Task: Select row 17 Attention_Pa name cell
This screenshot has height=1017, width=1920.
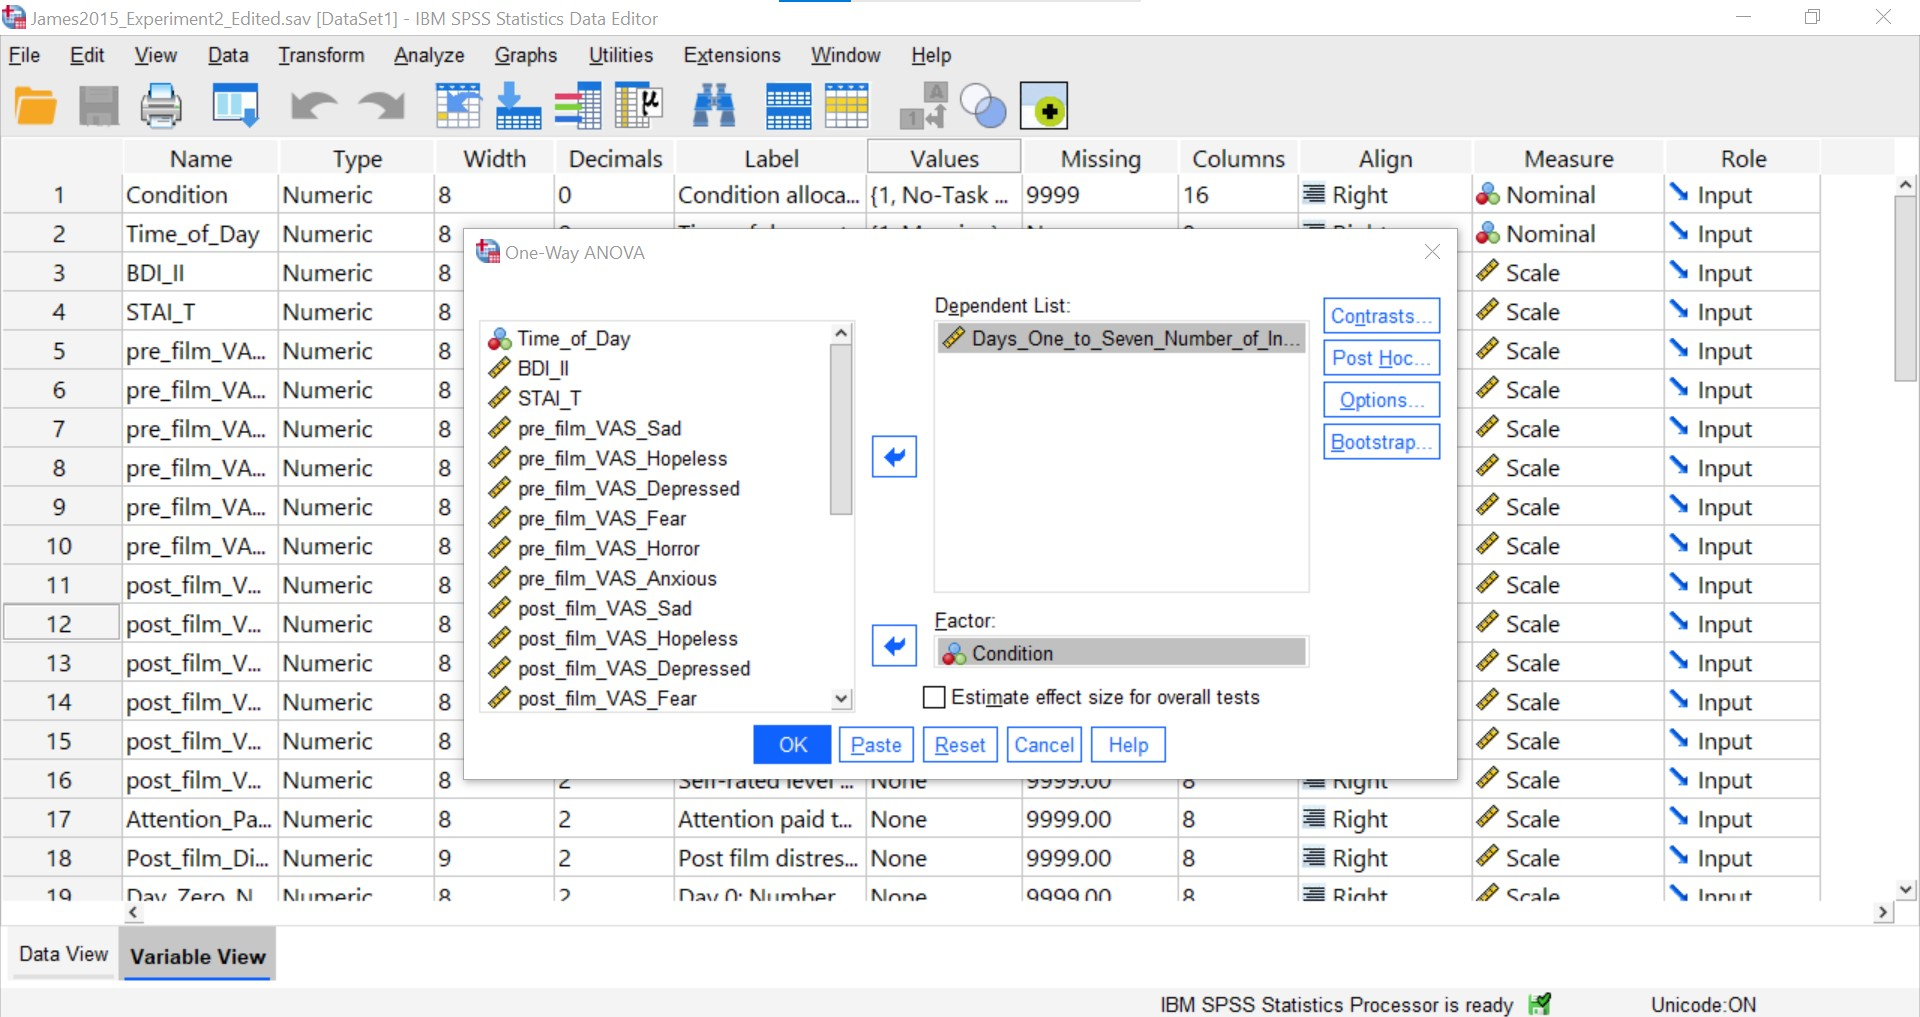Action: (199, 819)
